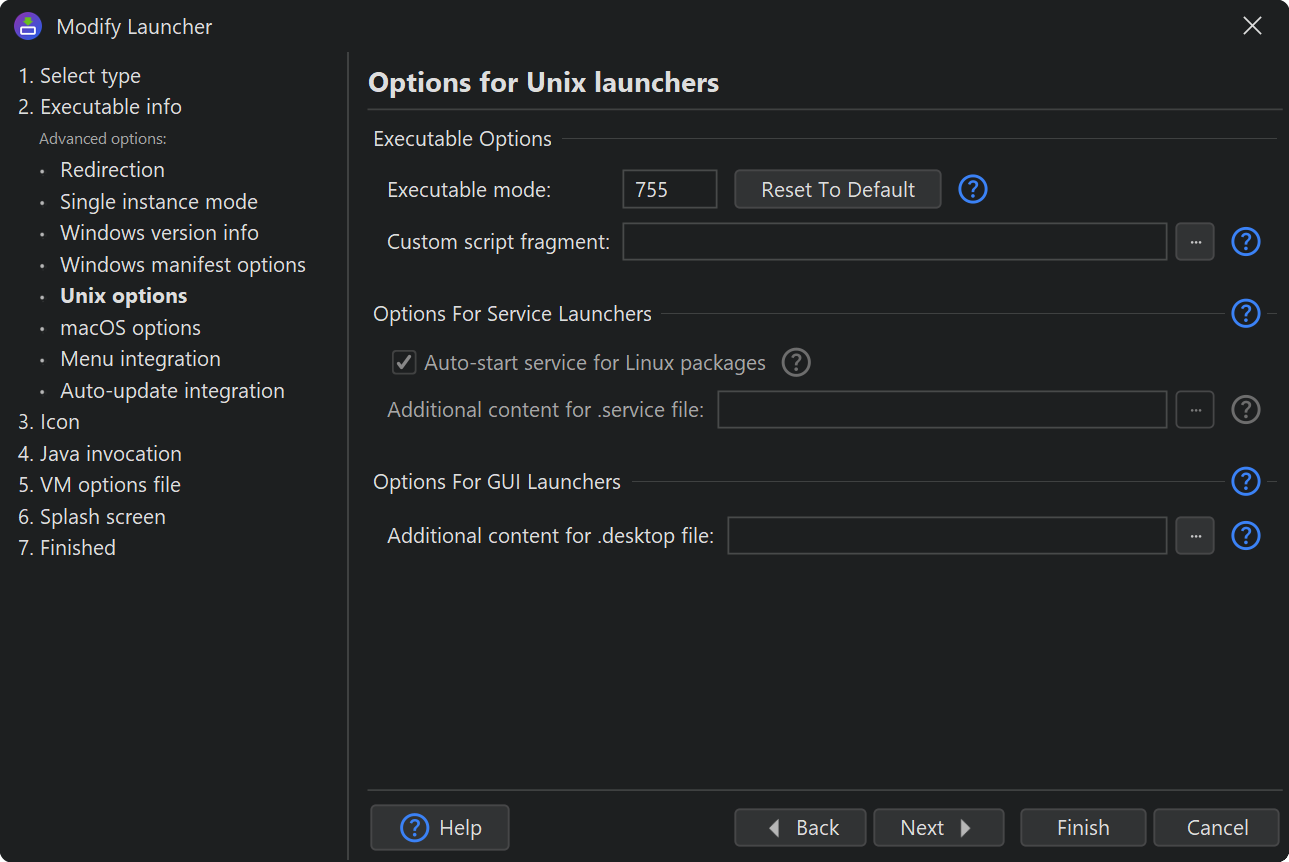Click the Next button
This screenshot has height=862, width=1289.
coord(937,828)
